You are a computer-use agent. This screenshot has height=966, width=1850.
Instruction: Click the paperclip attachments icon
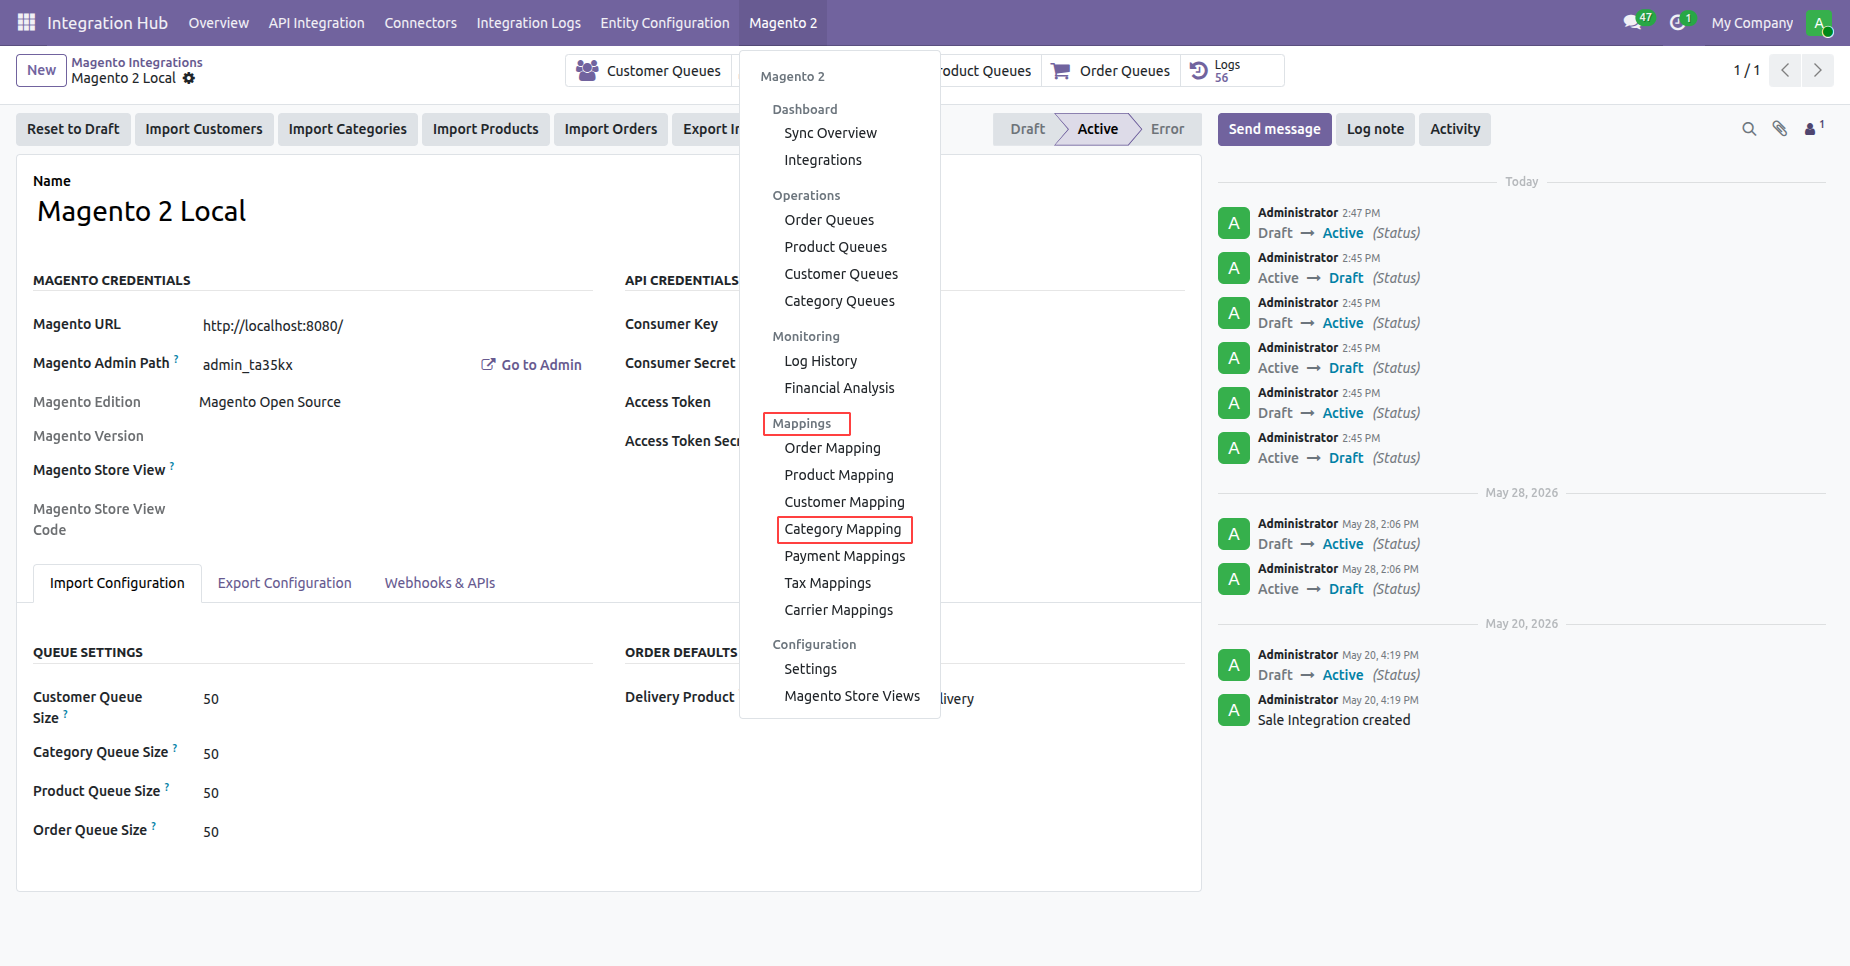(1780, 129)
